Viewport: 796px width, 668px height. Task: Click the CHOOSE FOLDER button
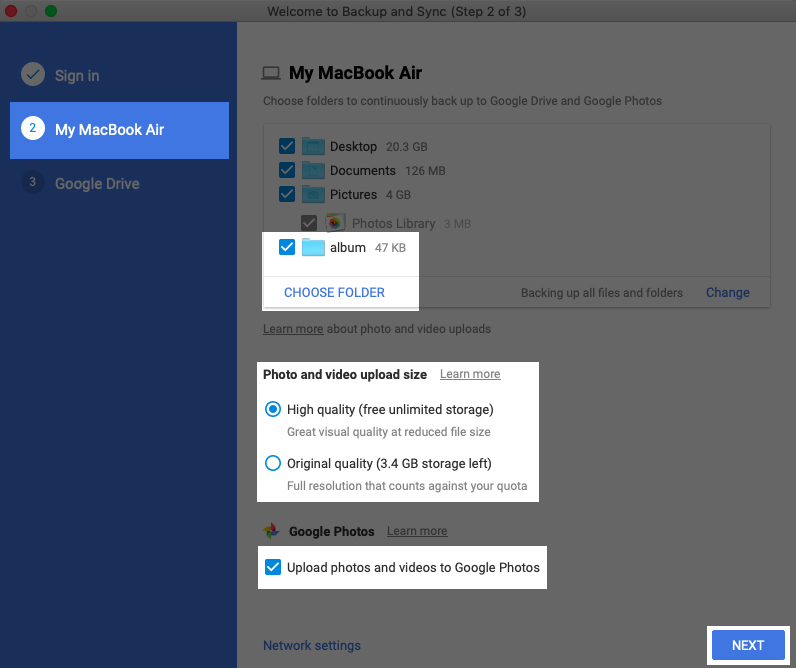click(x=334, y=292)
